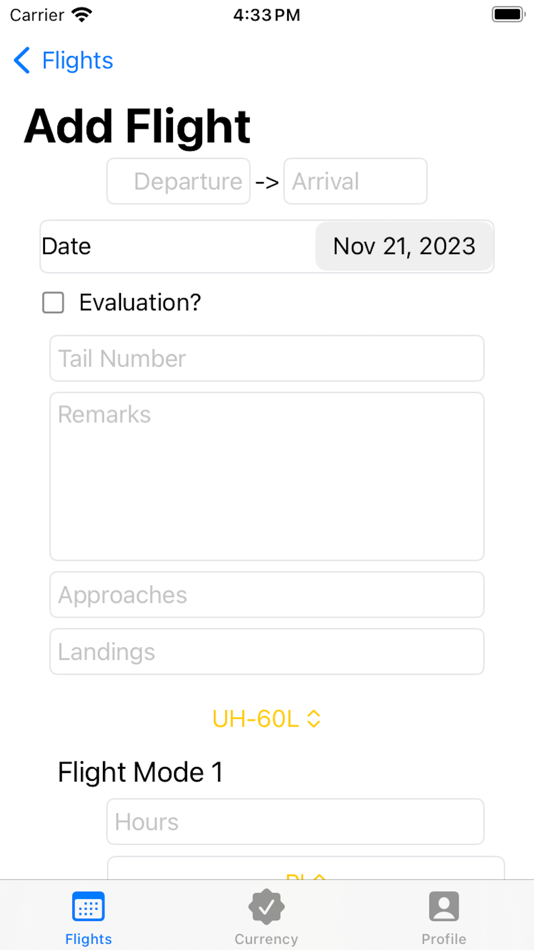The width and height of the screenshot is (534, 950).
Task: Click the battery indicator icon
Action: coord(508,15)
